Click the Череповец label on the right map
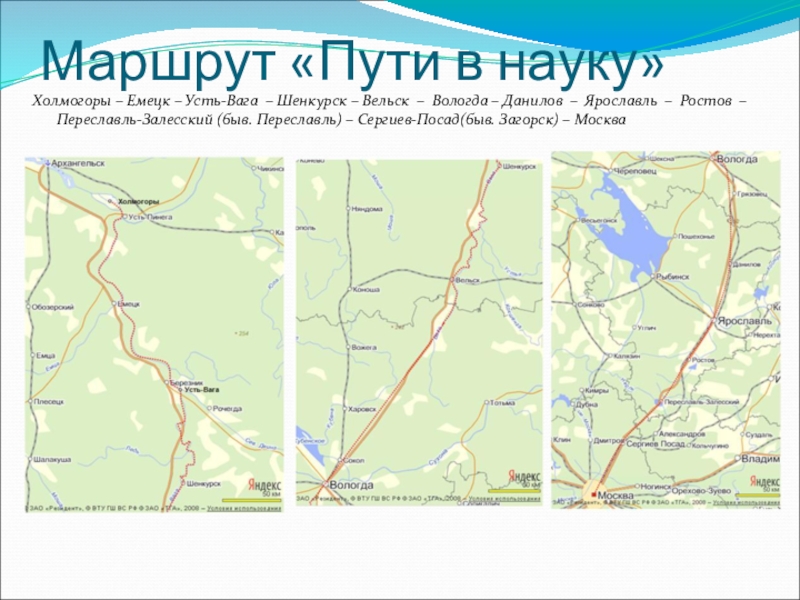This screenshot has width=800, height=600. [x=635, y=171]
